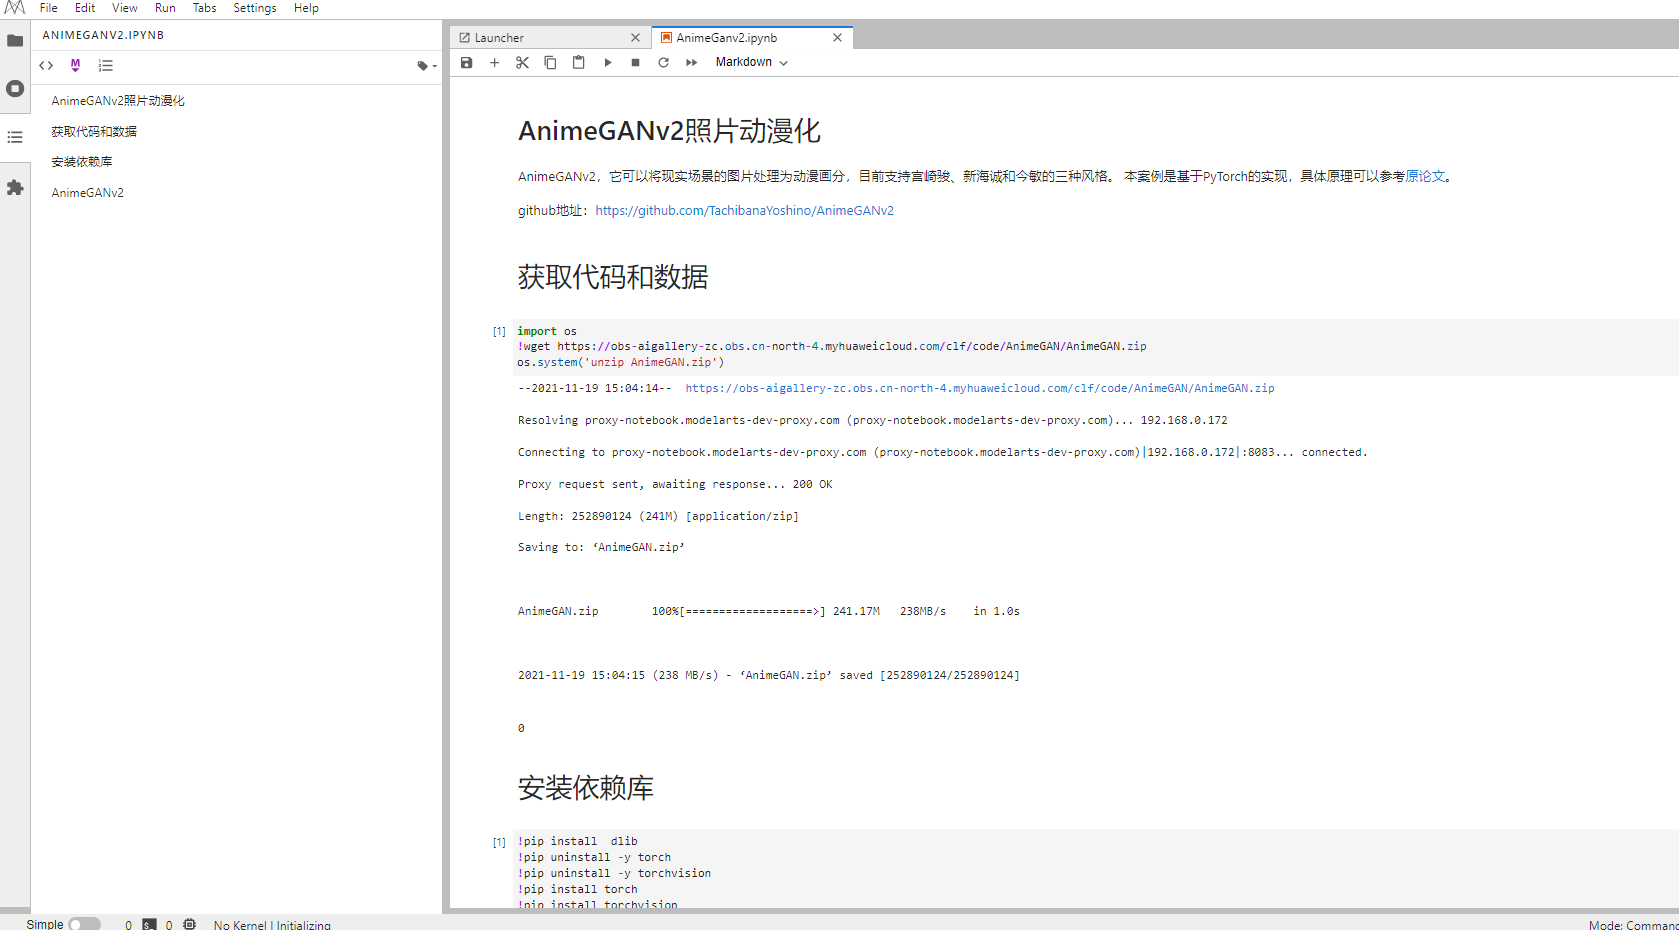The image size is (1679, 930).
Task: Click the 获取代码和数据 heading in notebook
Action: click(613, 277)
